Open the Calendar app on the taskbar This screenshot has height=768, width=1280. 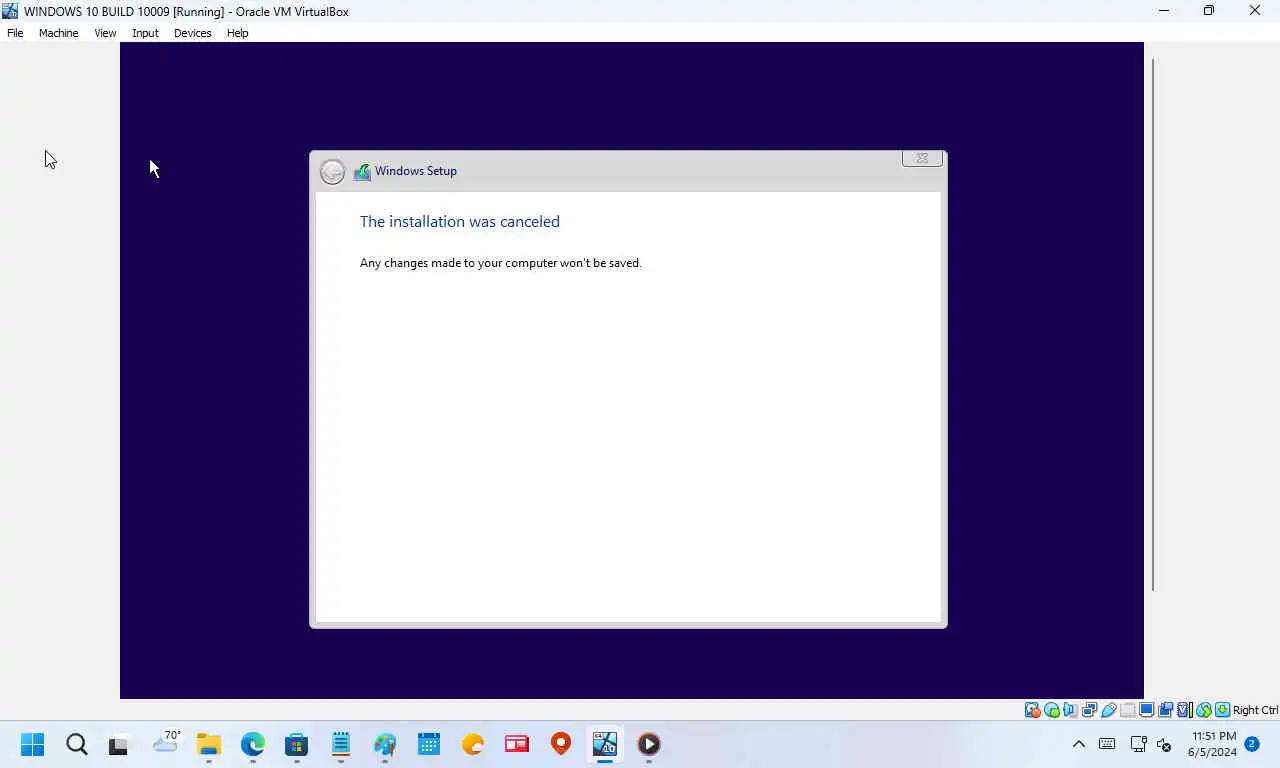tap(429, 744)
